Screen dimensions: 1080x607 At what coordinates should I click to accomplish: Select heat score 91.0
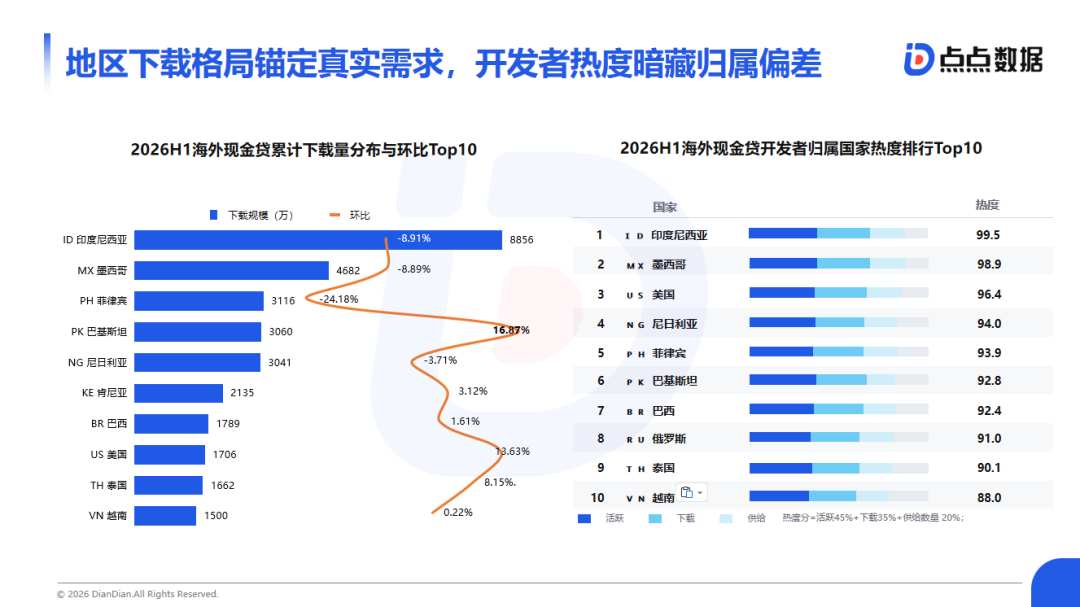pos(988,438)
